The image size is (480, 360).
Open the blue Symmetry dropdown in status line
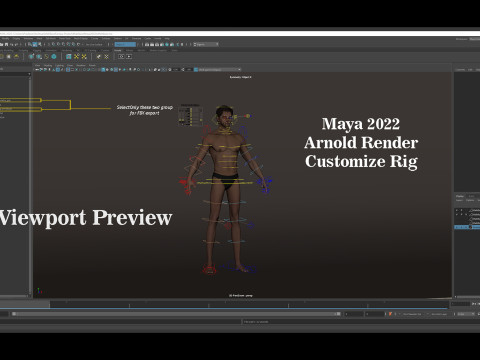point(125,44)
